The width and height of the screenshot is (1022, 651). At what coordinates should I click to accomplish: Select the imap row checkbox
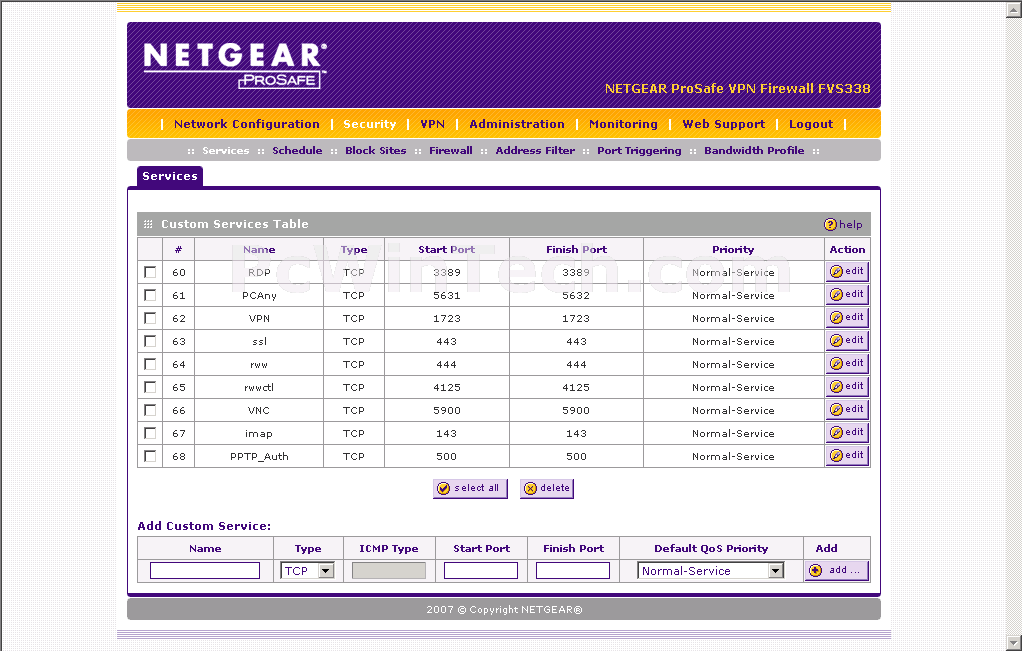click(x=150, y=433)
